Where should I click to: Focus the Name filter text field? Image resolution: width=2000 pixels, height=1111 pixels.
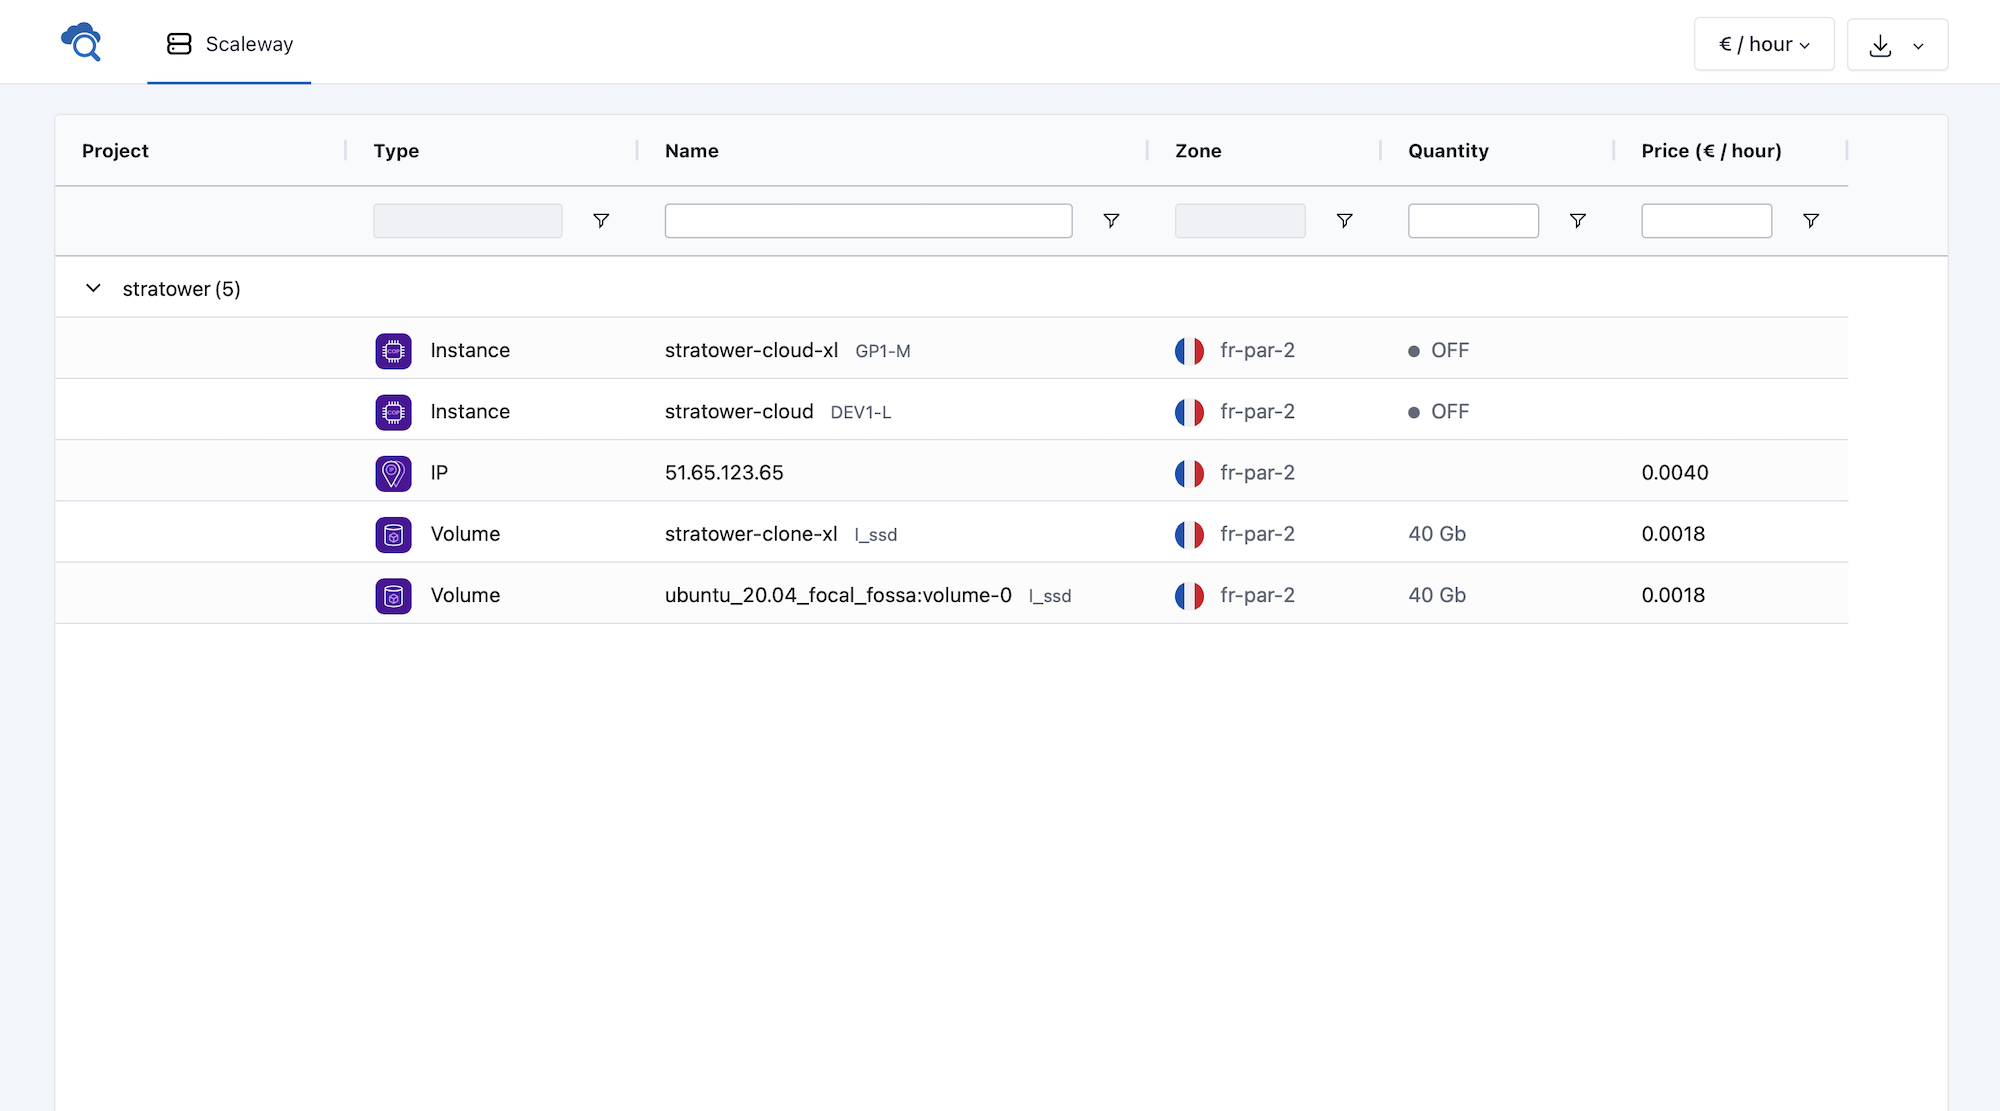(x=868, y=220)
